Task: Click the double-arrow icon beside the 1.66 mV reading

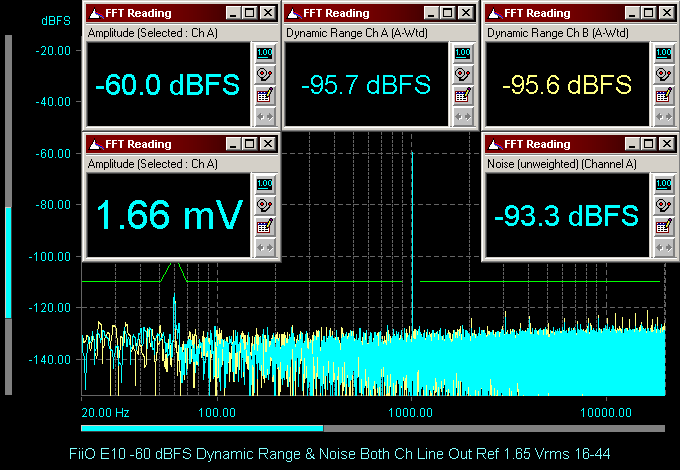Action: pyautogui.click(x=265, y=248)
